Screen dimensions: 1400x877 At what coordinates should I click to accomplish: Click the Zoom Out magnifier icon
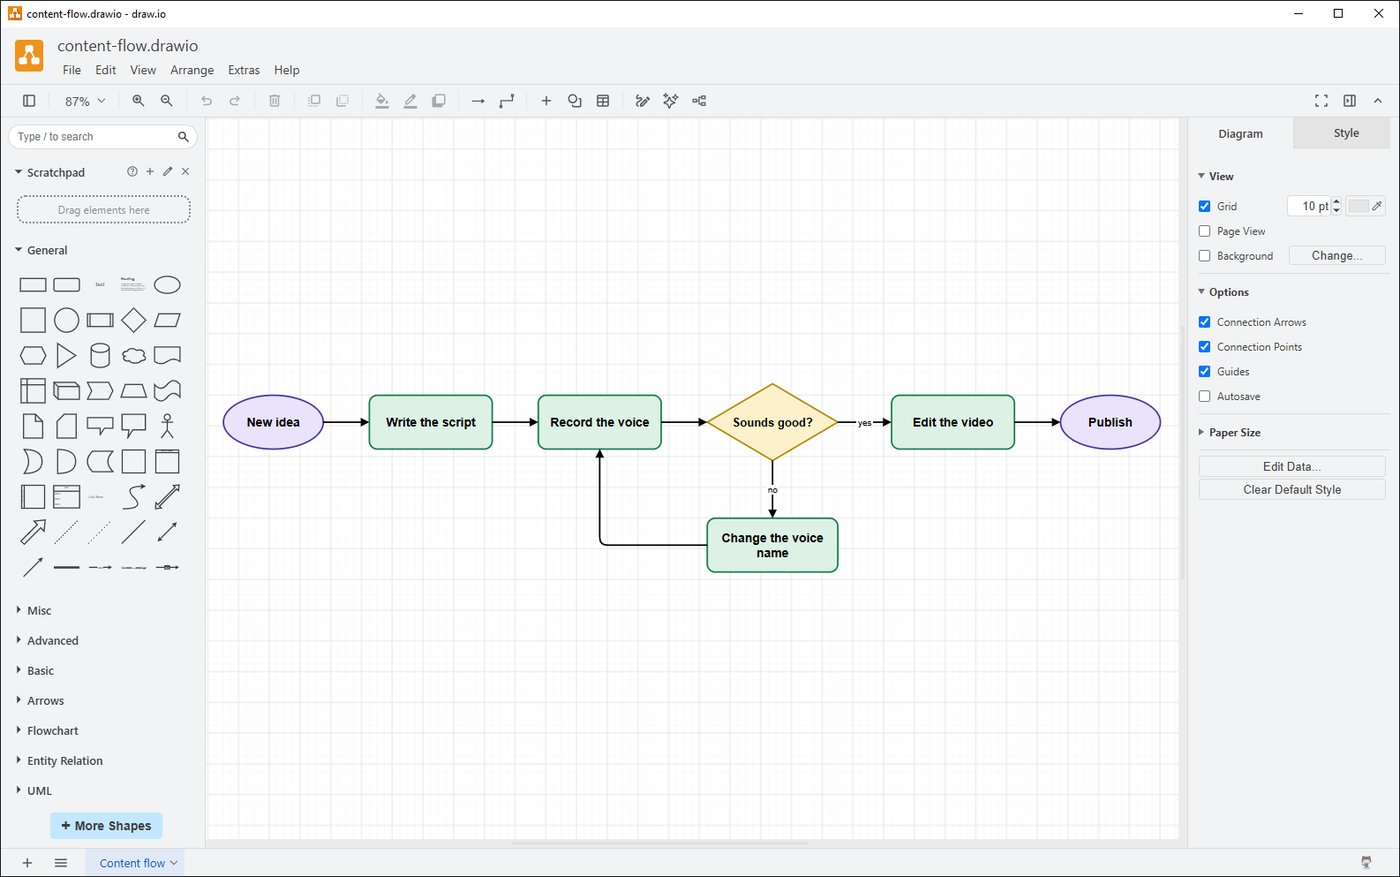click(x=167, y=101)
